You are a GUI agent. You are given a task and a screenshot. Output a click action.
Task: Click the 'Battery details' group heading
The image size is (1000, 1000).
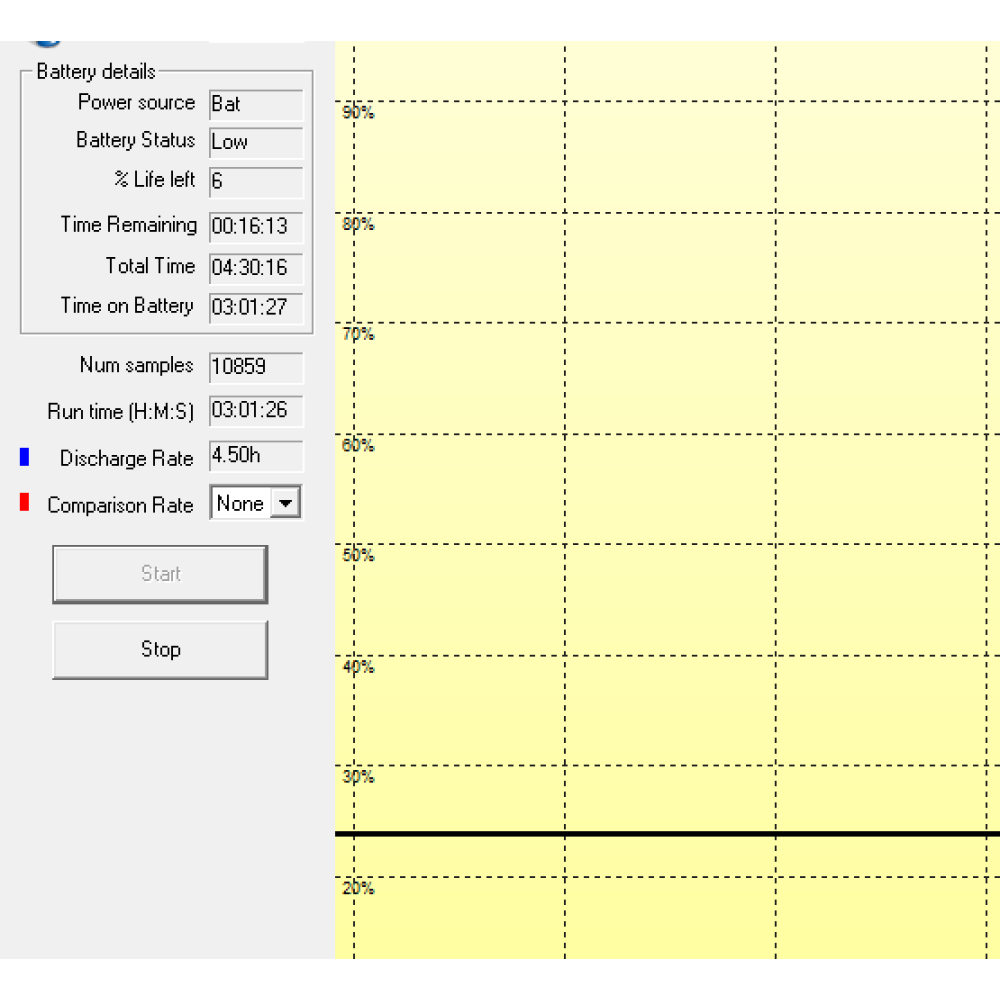96,72
